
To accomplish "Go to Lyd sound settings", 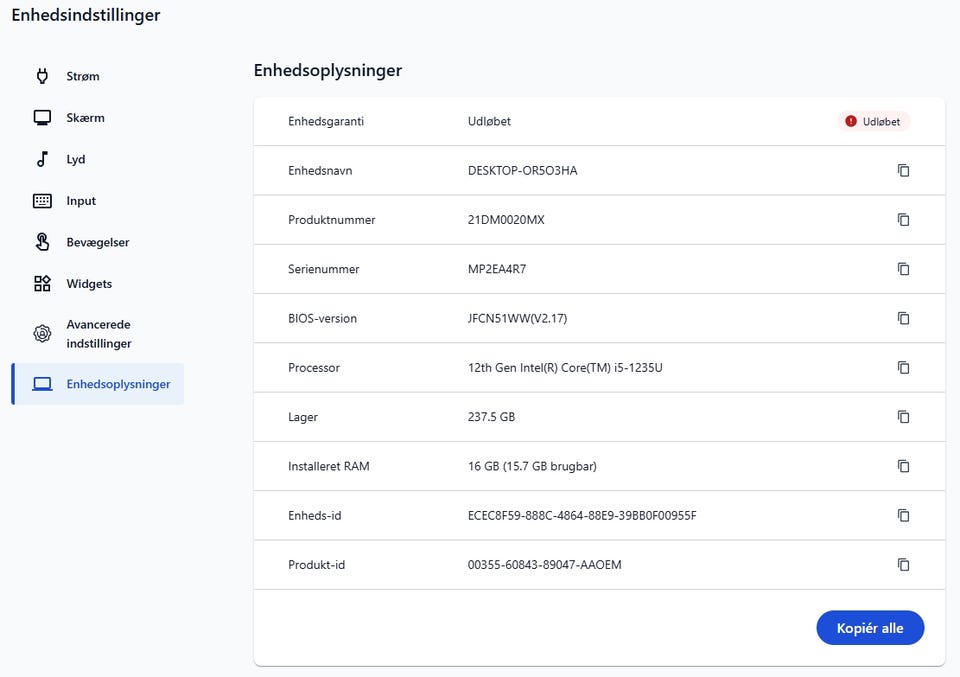I will click(x=76, y=159).
